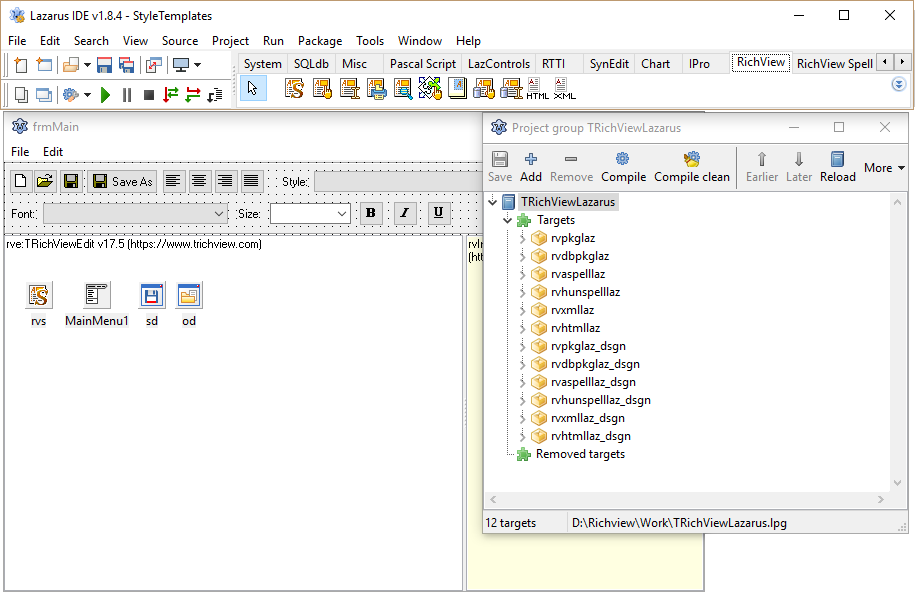Switch to the SynEdit component palette tab
This screenshot has width=915, height=593.
[609, 64]
